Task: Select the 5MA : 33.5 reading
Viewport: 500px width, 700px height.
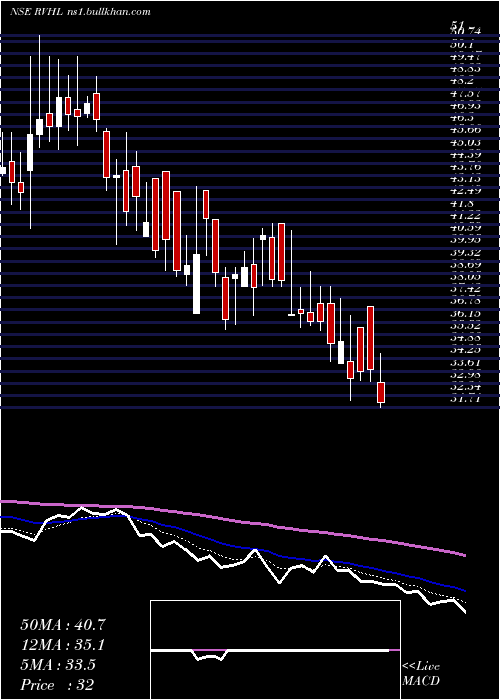Action: tap(58, 665)
